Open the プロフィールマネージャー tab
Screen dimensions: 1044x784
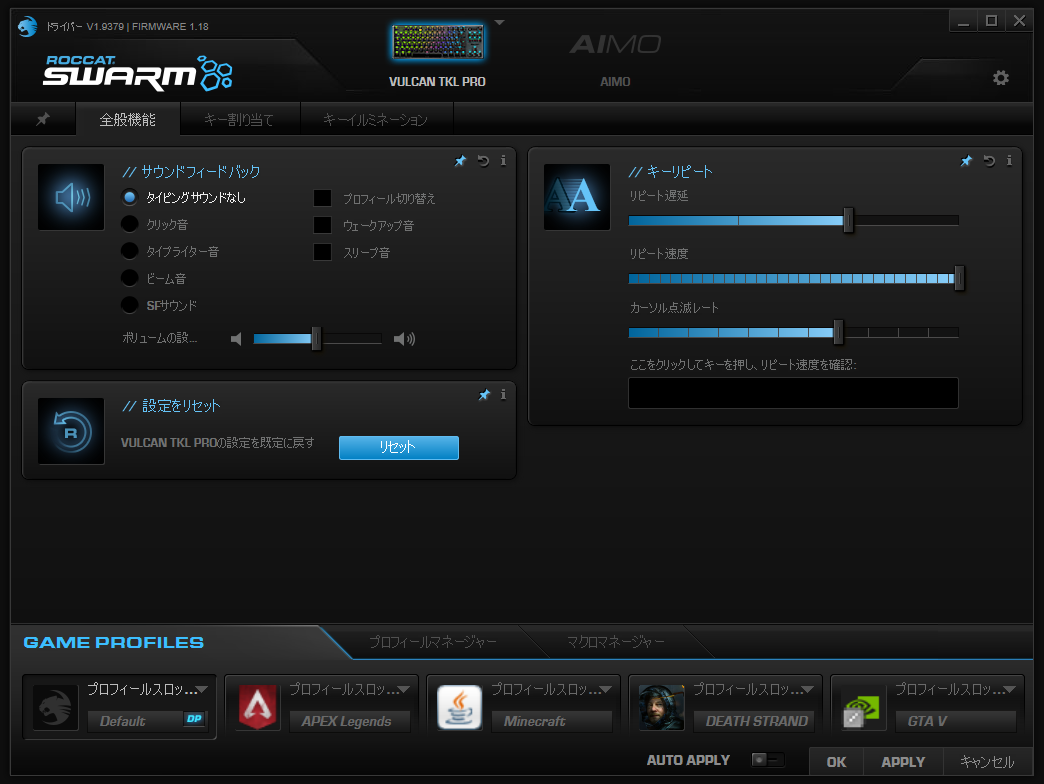coord(433,642)
